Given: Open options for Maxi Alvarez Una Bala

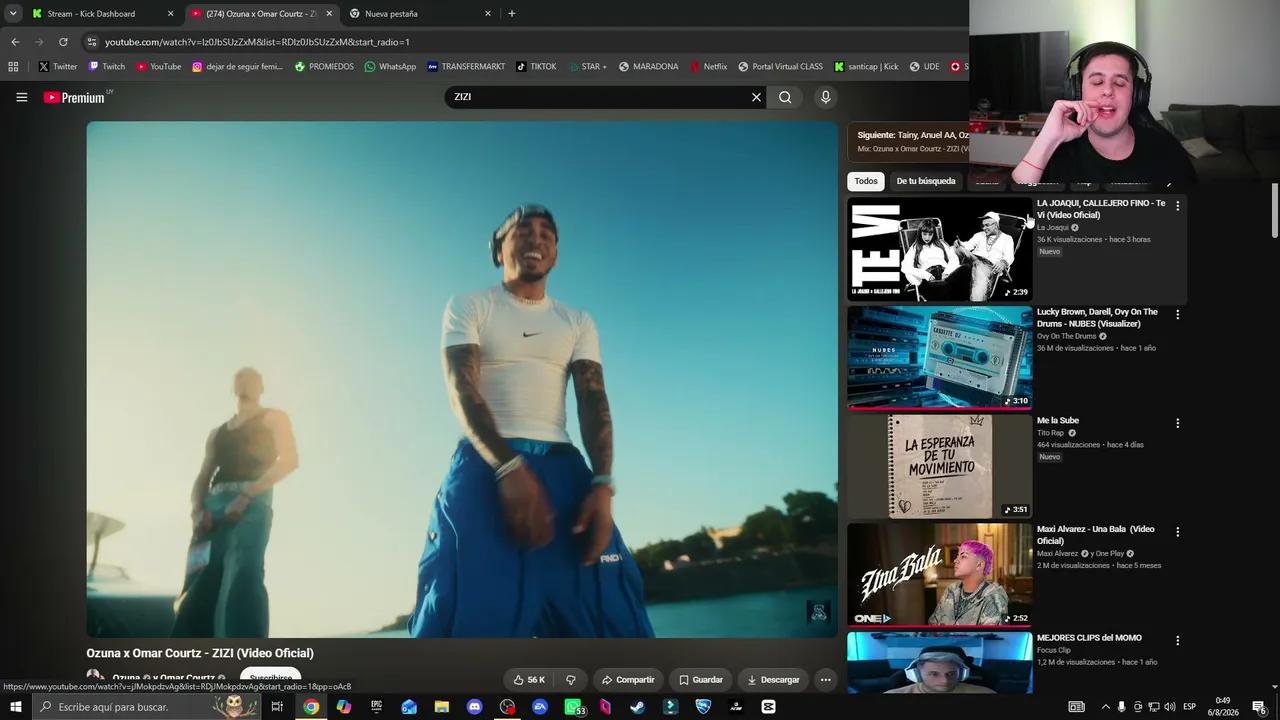Looking at the screenshot, I should point(1177,532).
